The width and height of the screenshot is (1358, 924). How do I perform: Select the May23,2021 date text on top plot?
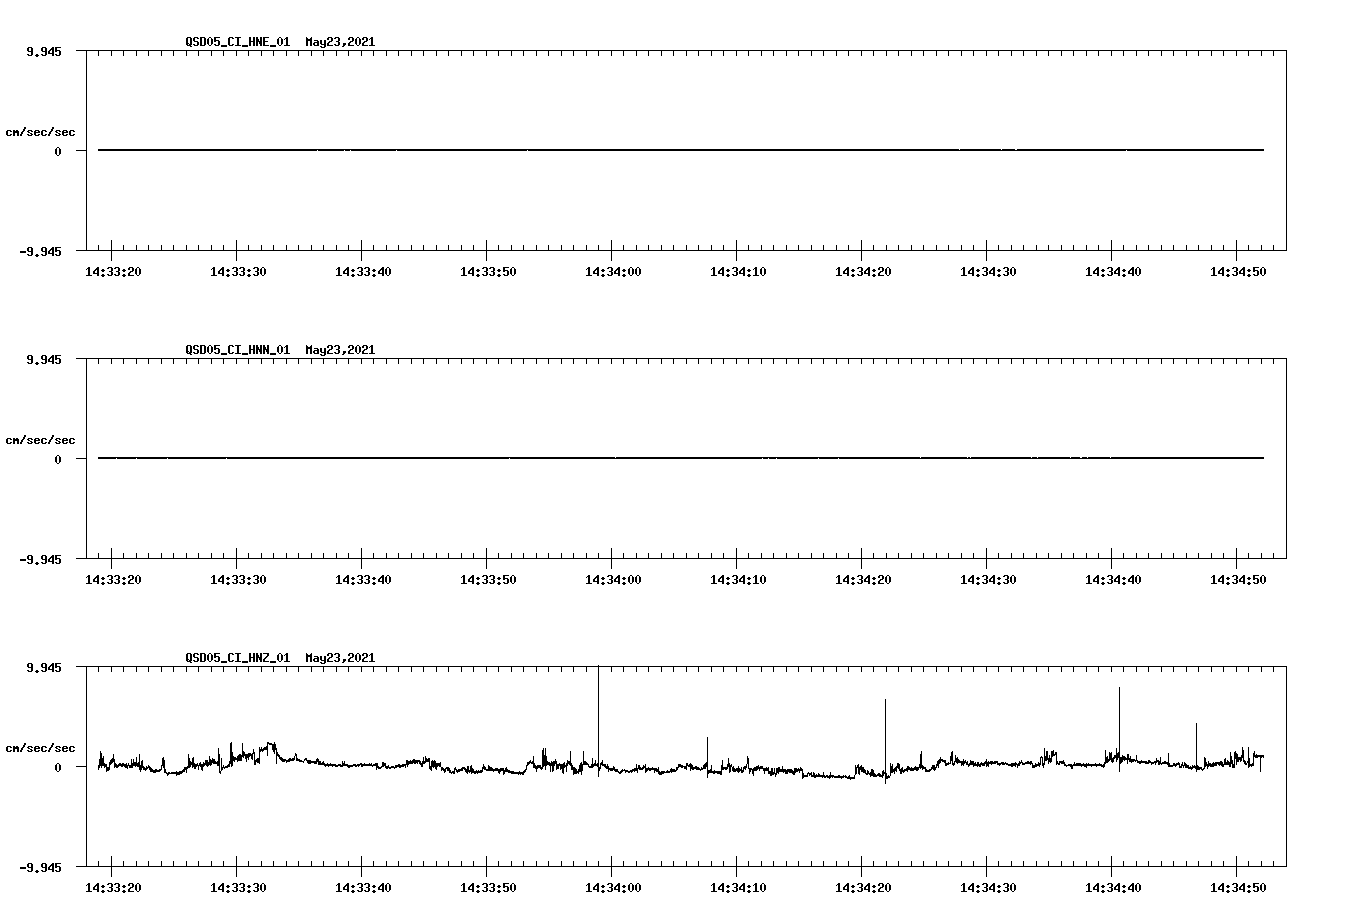(339, 43)
